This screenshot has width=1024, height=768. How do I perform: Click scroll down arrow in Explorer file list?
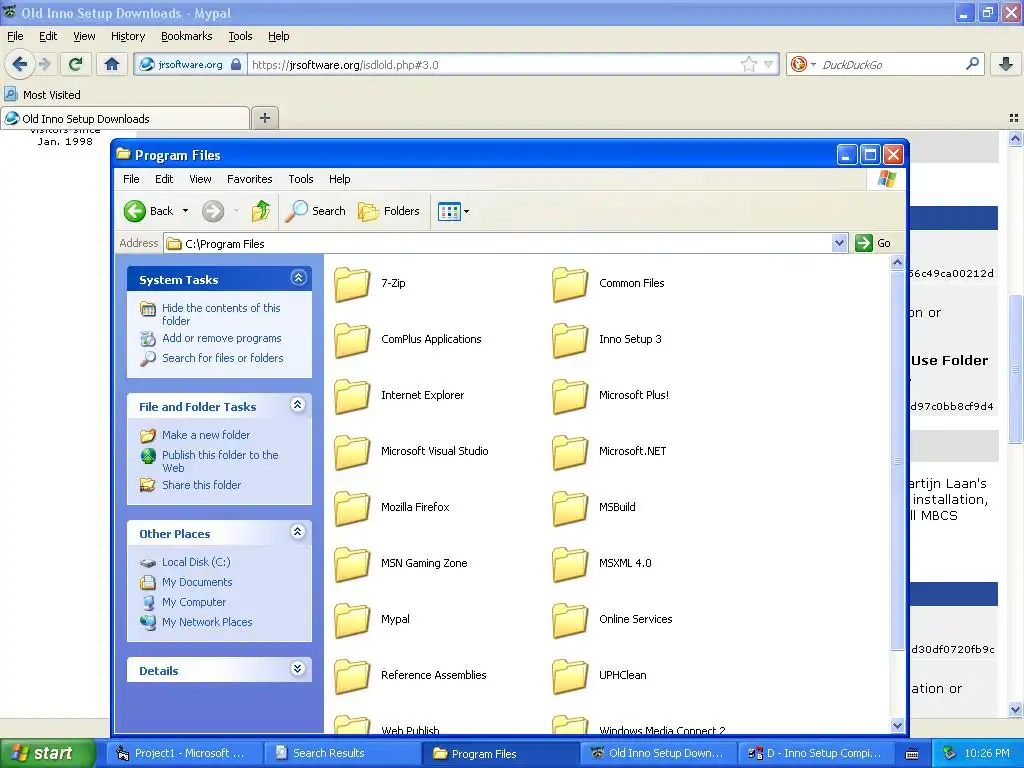click(x=897, y=726)
